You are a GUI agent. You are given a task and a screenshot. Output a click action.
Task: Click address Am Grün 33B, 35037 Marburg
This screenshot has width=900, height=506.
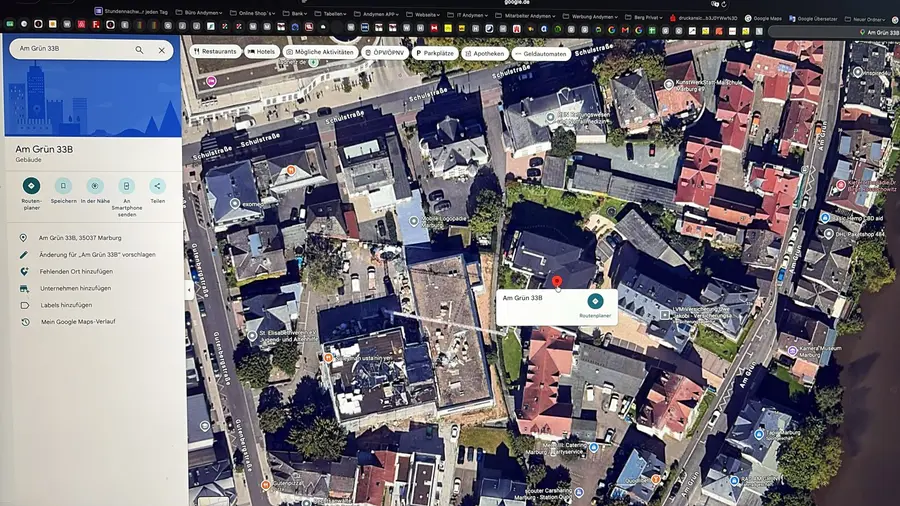tap(80, 238)
